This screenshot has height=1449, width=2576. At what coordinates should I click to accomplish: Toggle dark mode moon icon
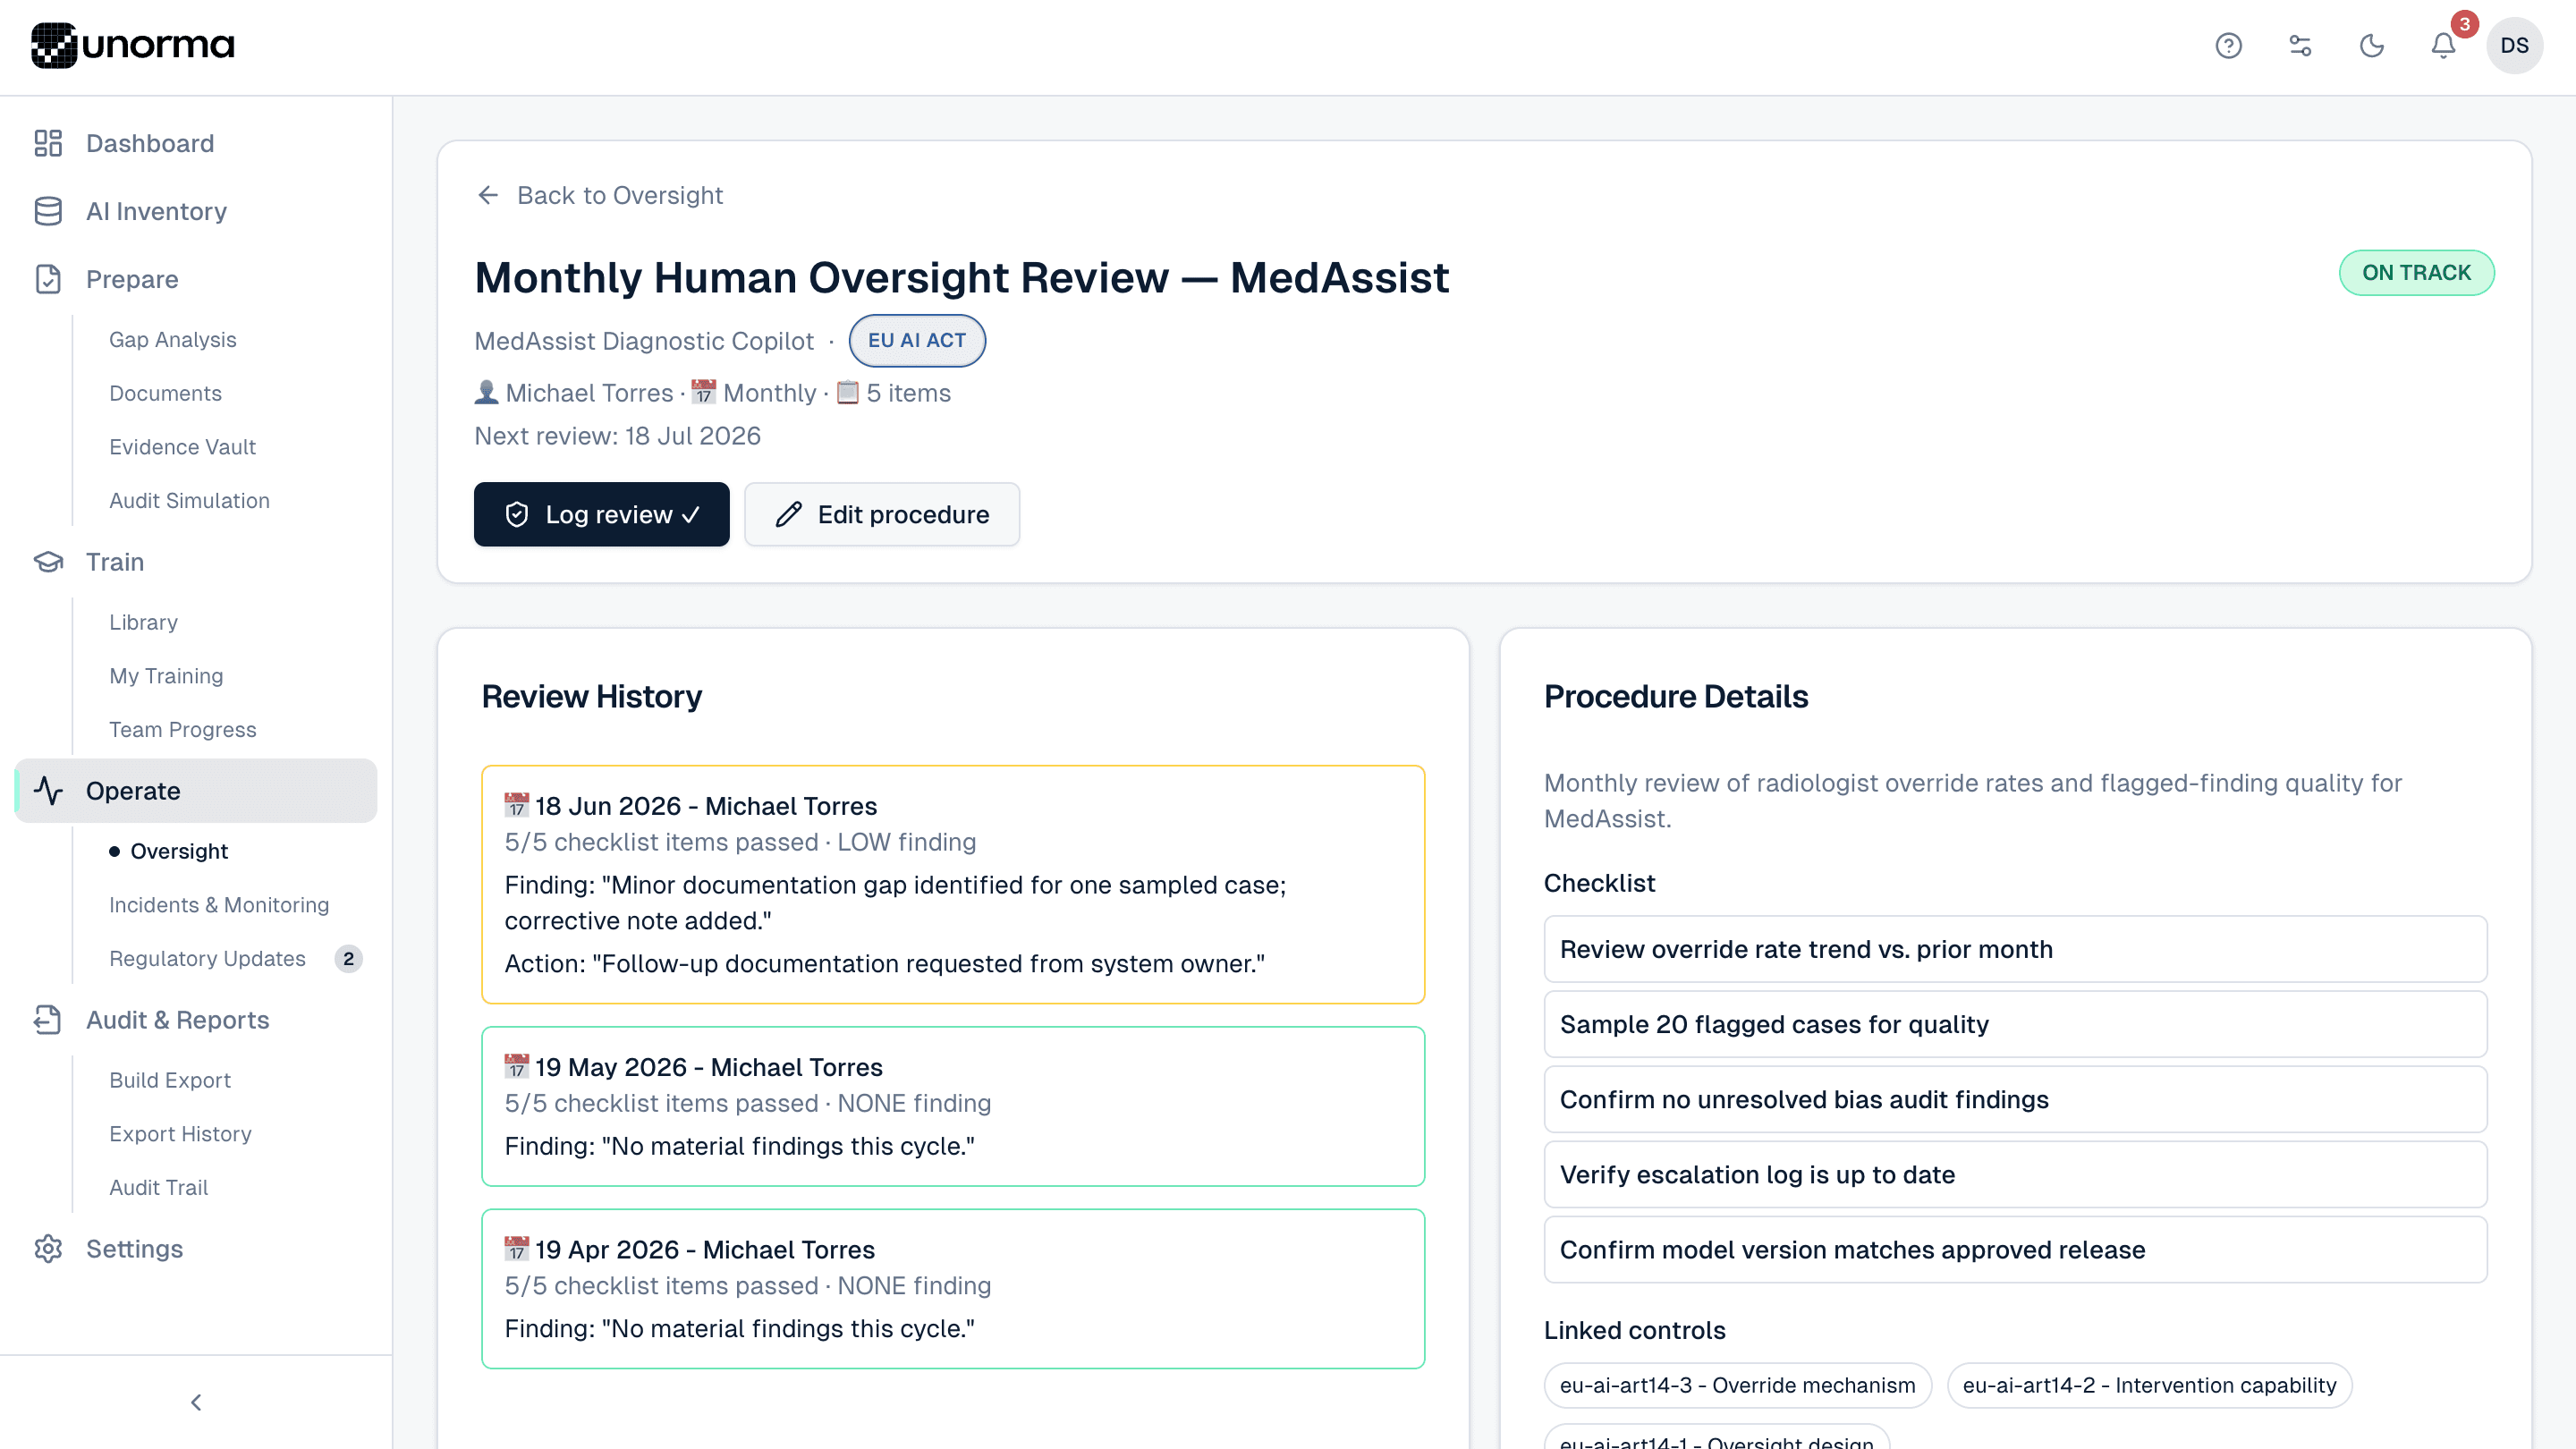point(2372,46)
